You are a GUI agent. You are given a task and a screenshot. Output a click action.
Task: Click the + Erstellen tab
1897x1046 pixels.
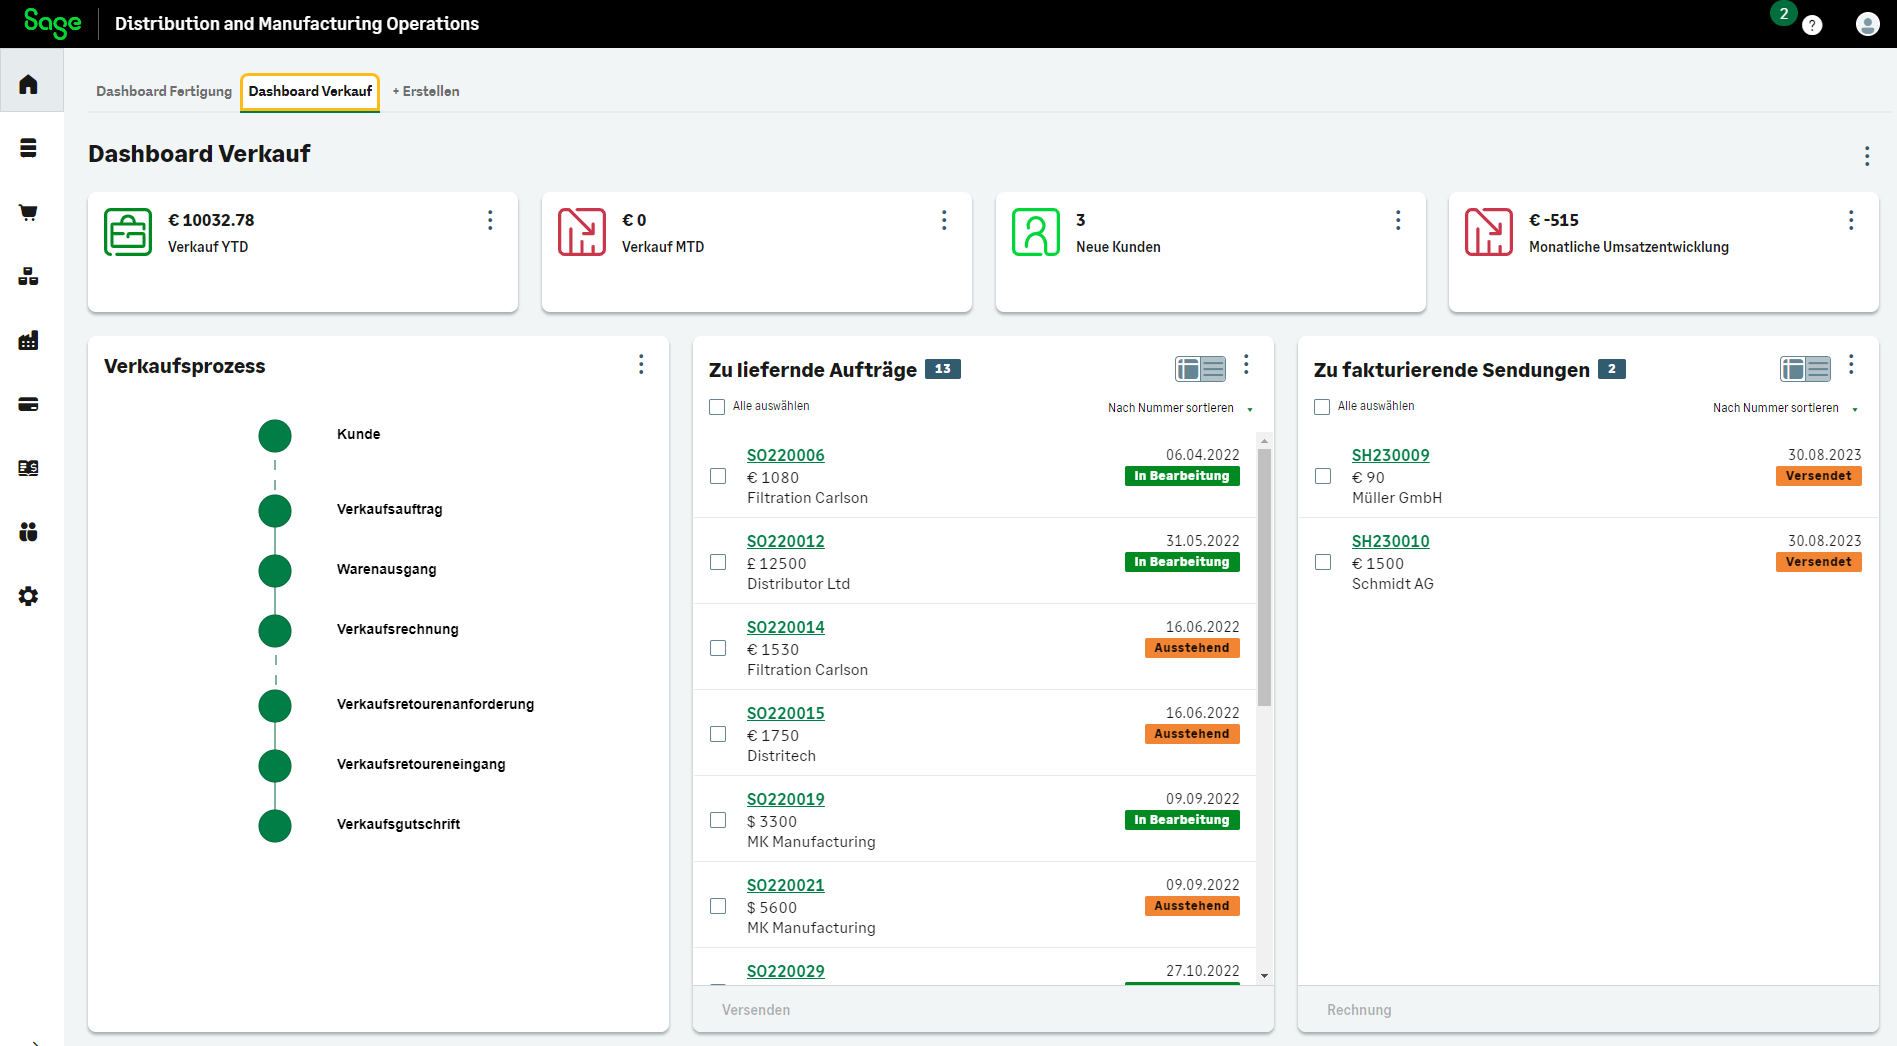(x=426, y=91)
